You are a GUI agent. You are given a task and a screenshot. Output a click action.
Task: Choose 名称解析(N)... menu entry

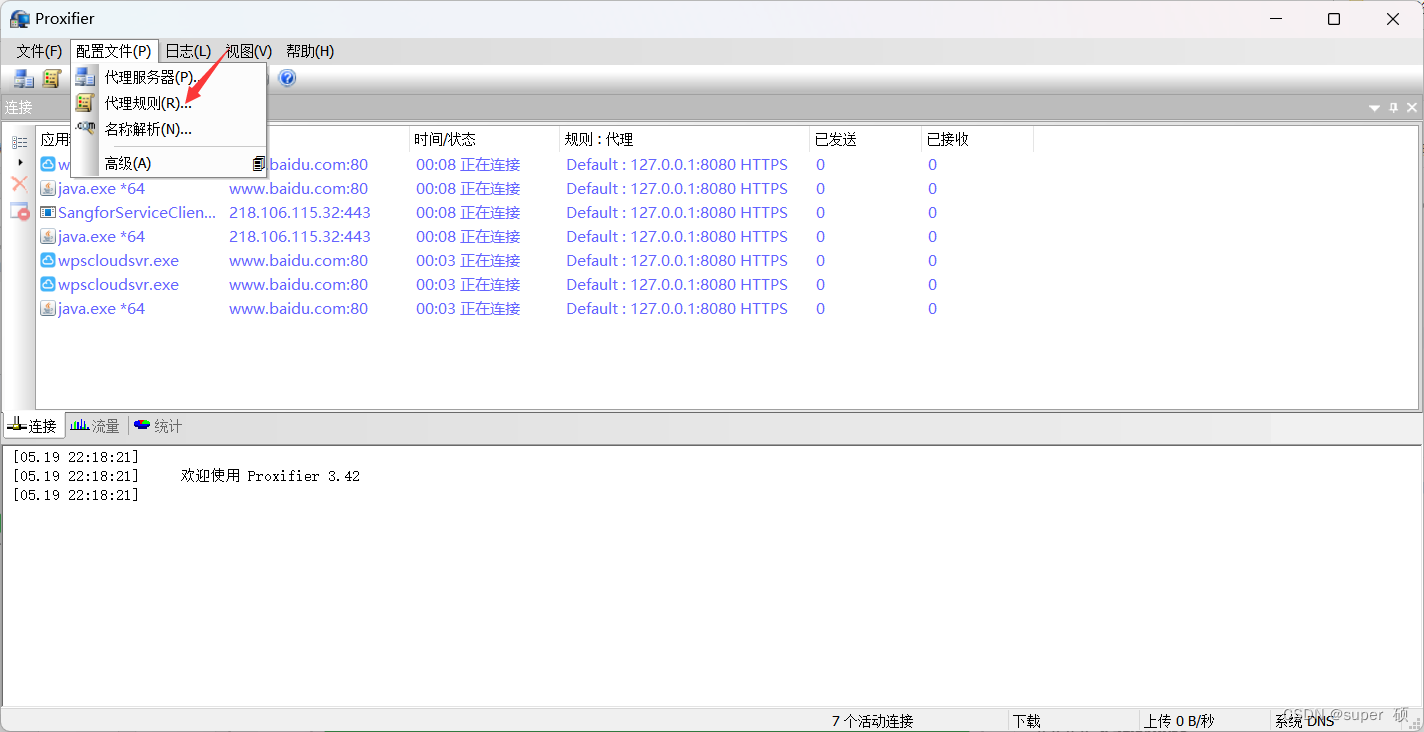click(x=168, y=129)
